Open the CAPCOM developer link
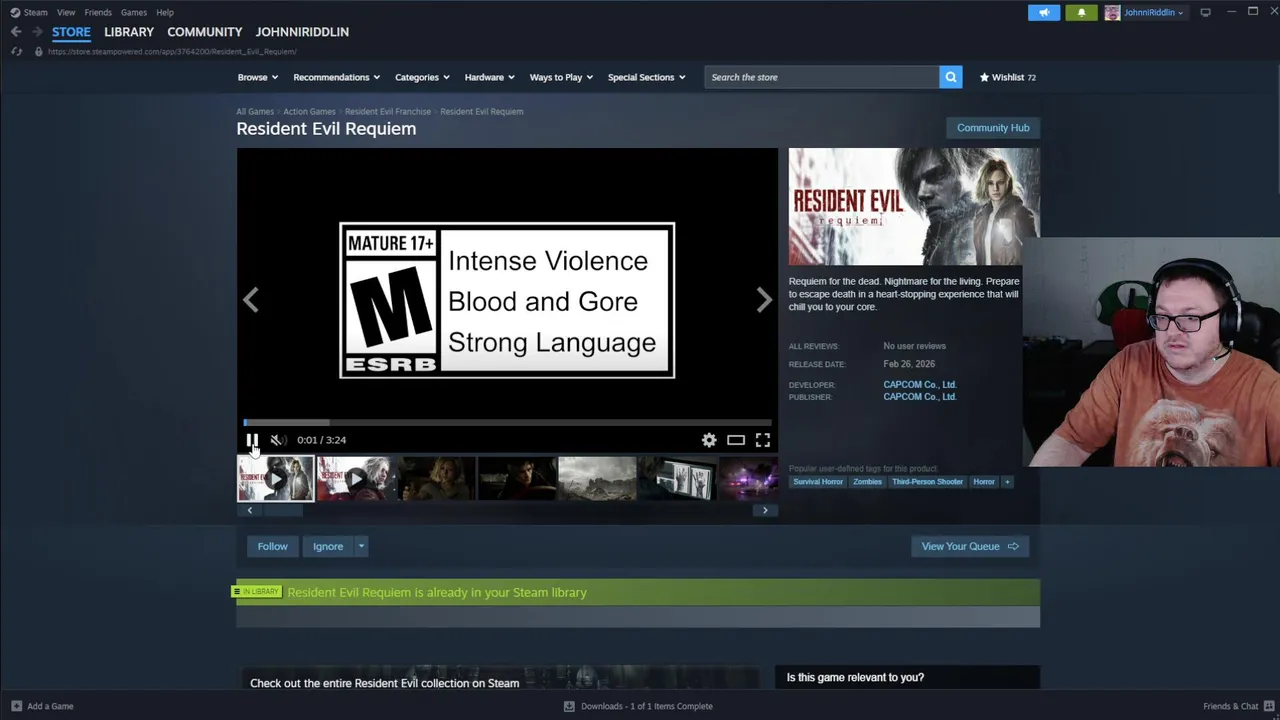 (x=920, y=384)
